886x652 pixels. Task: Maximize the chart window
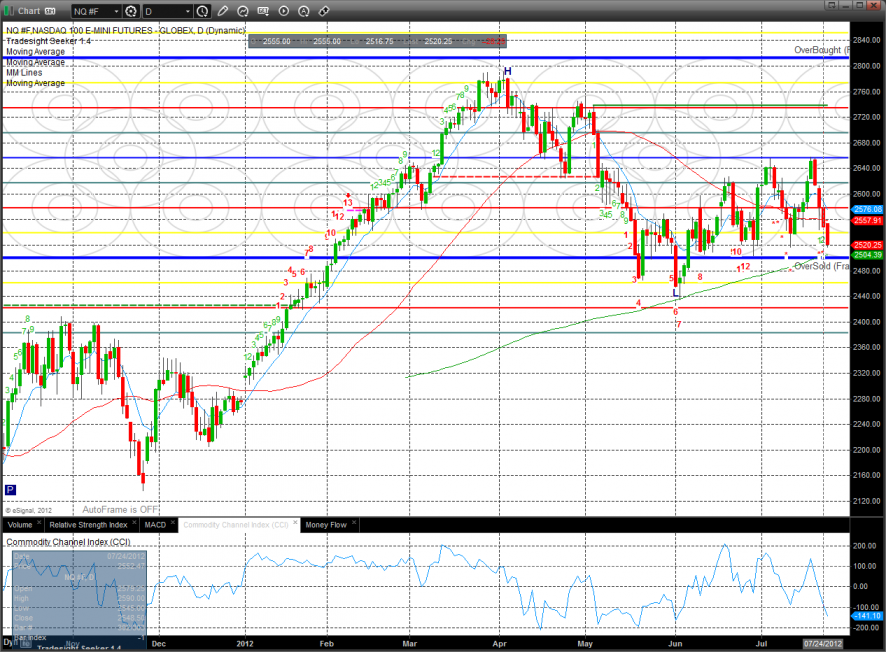coord(859,5)
